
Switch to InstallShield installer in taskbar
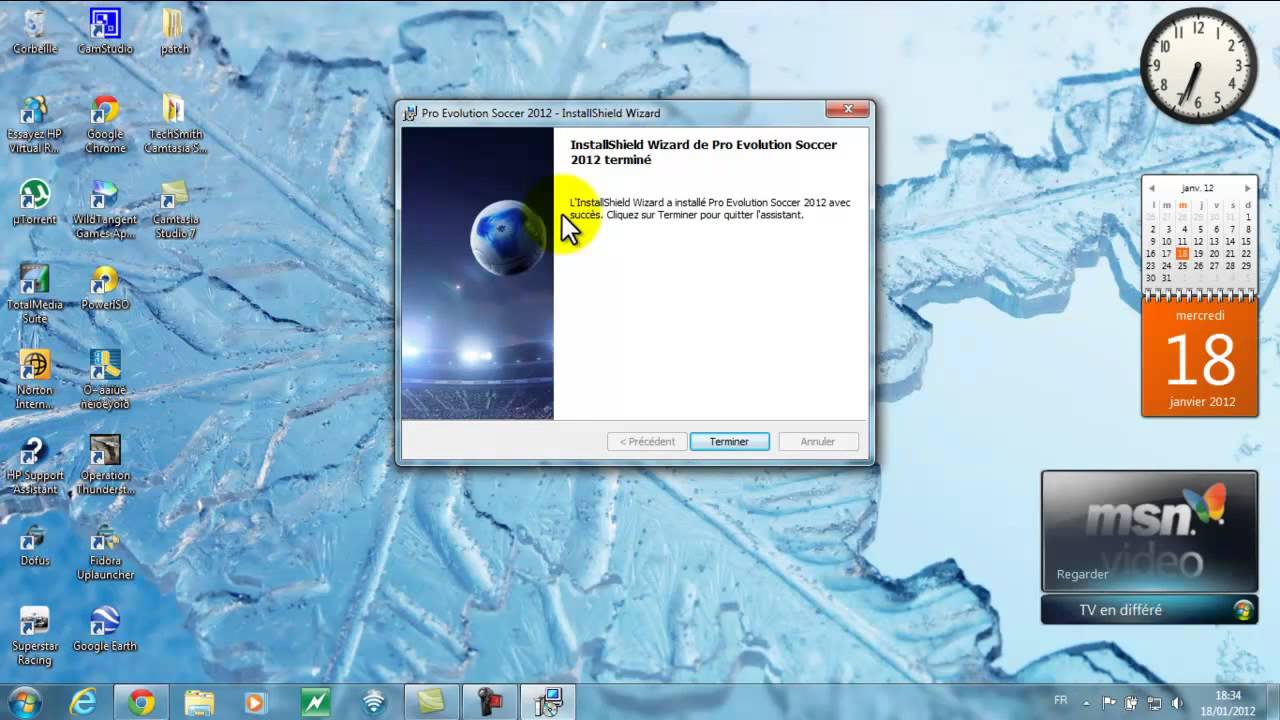(x=548, y=702)
